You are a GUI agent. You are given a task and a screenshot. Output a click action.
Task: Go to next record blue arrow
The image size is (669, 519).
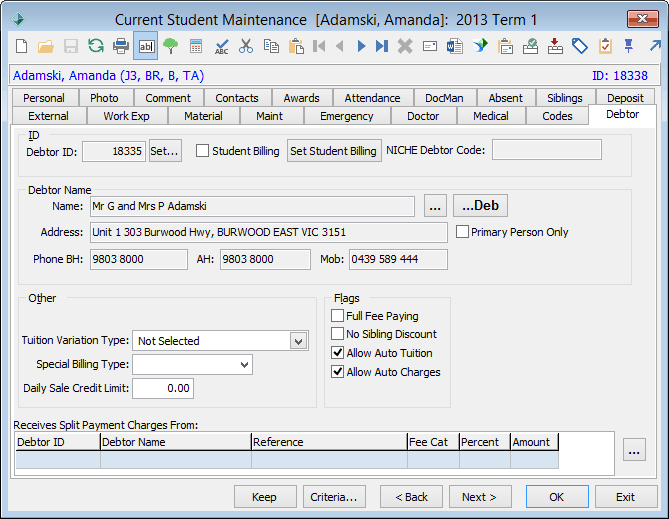361,46
